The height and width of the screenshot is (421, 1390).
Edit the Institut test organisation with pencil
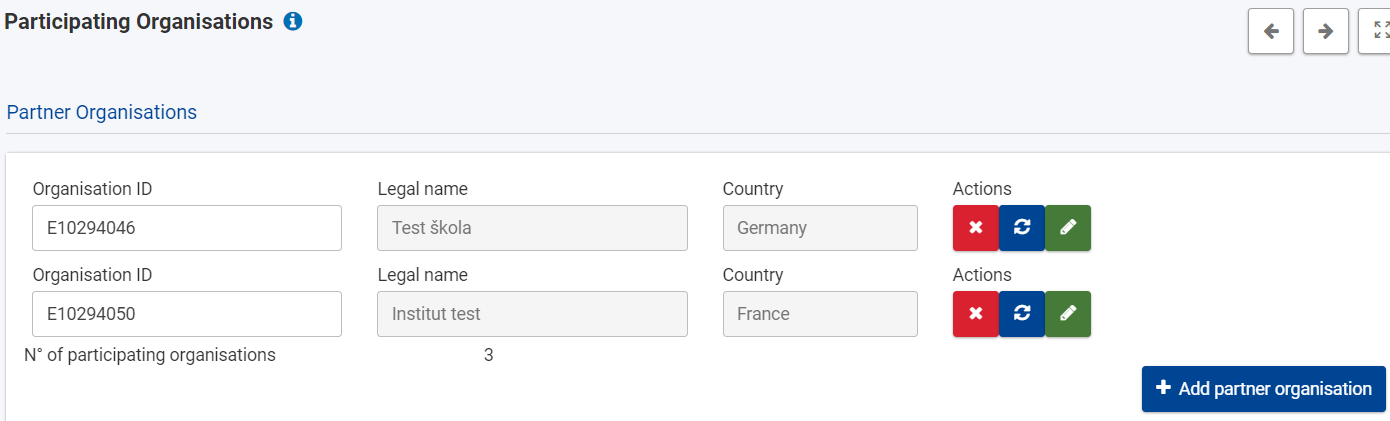pyautogui.click(x=1068, y=314)
